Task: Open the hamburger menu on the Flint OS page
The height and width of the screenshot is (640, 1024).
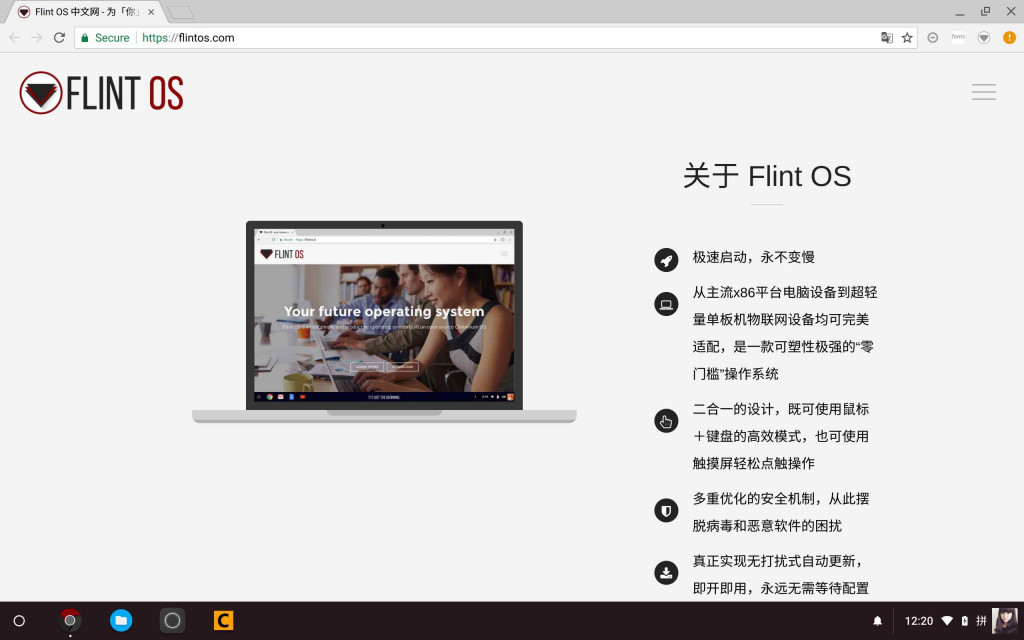Action: click(x=984, y=91)
